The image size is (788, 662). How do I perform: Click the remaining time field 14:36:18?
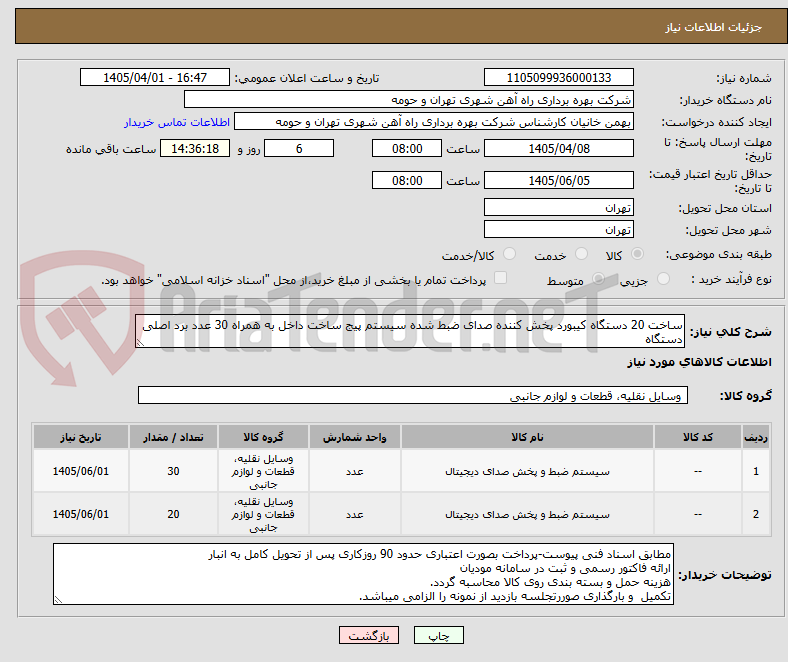click(x=195, y=148)
